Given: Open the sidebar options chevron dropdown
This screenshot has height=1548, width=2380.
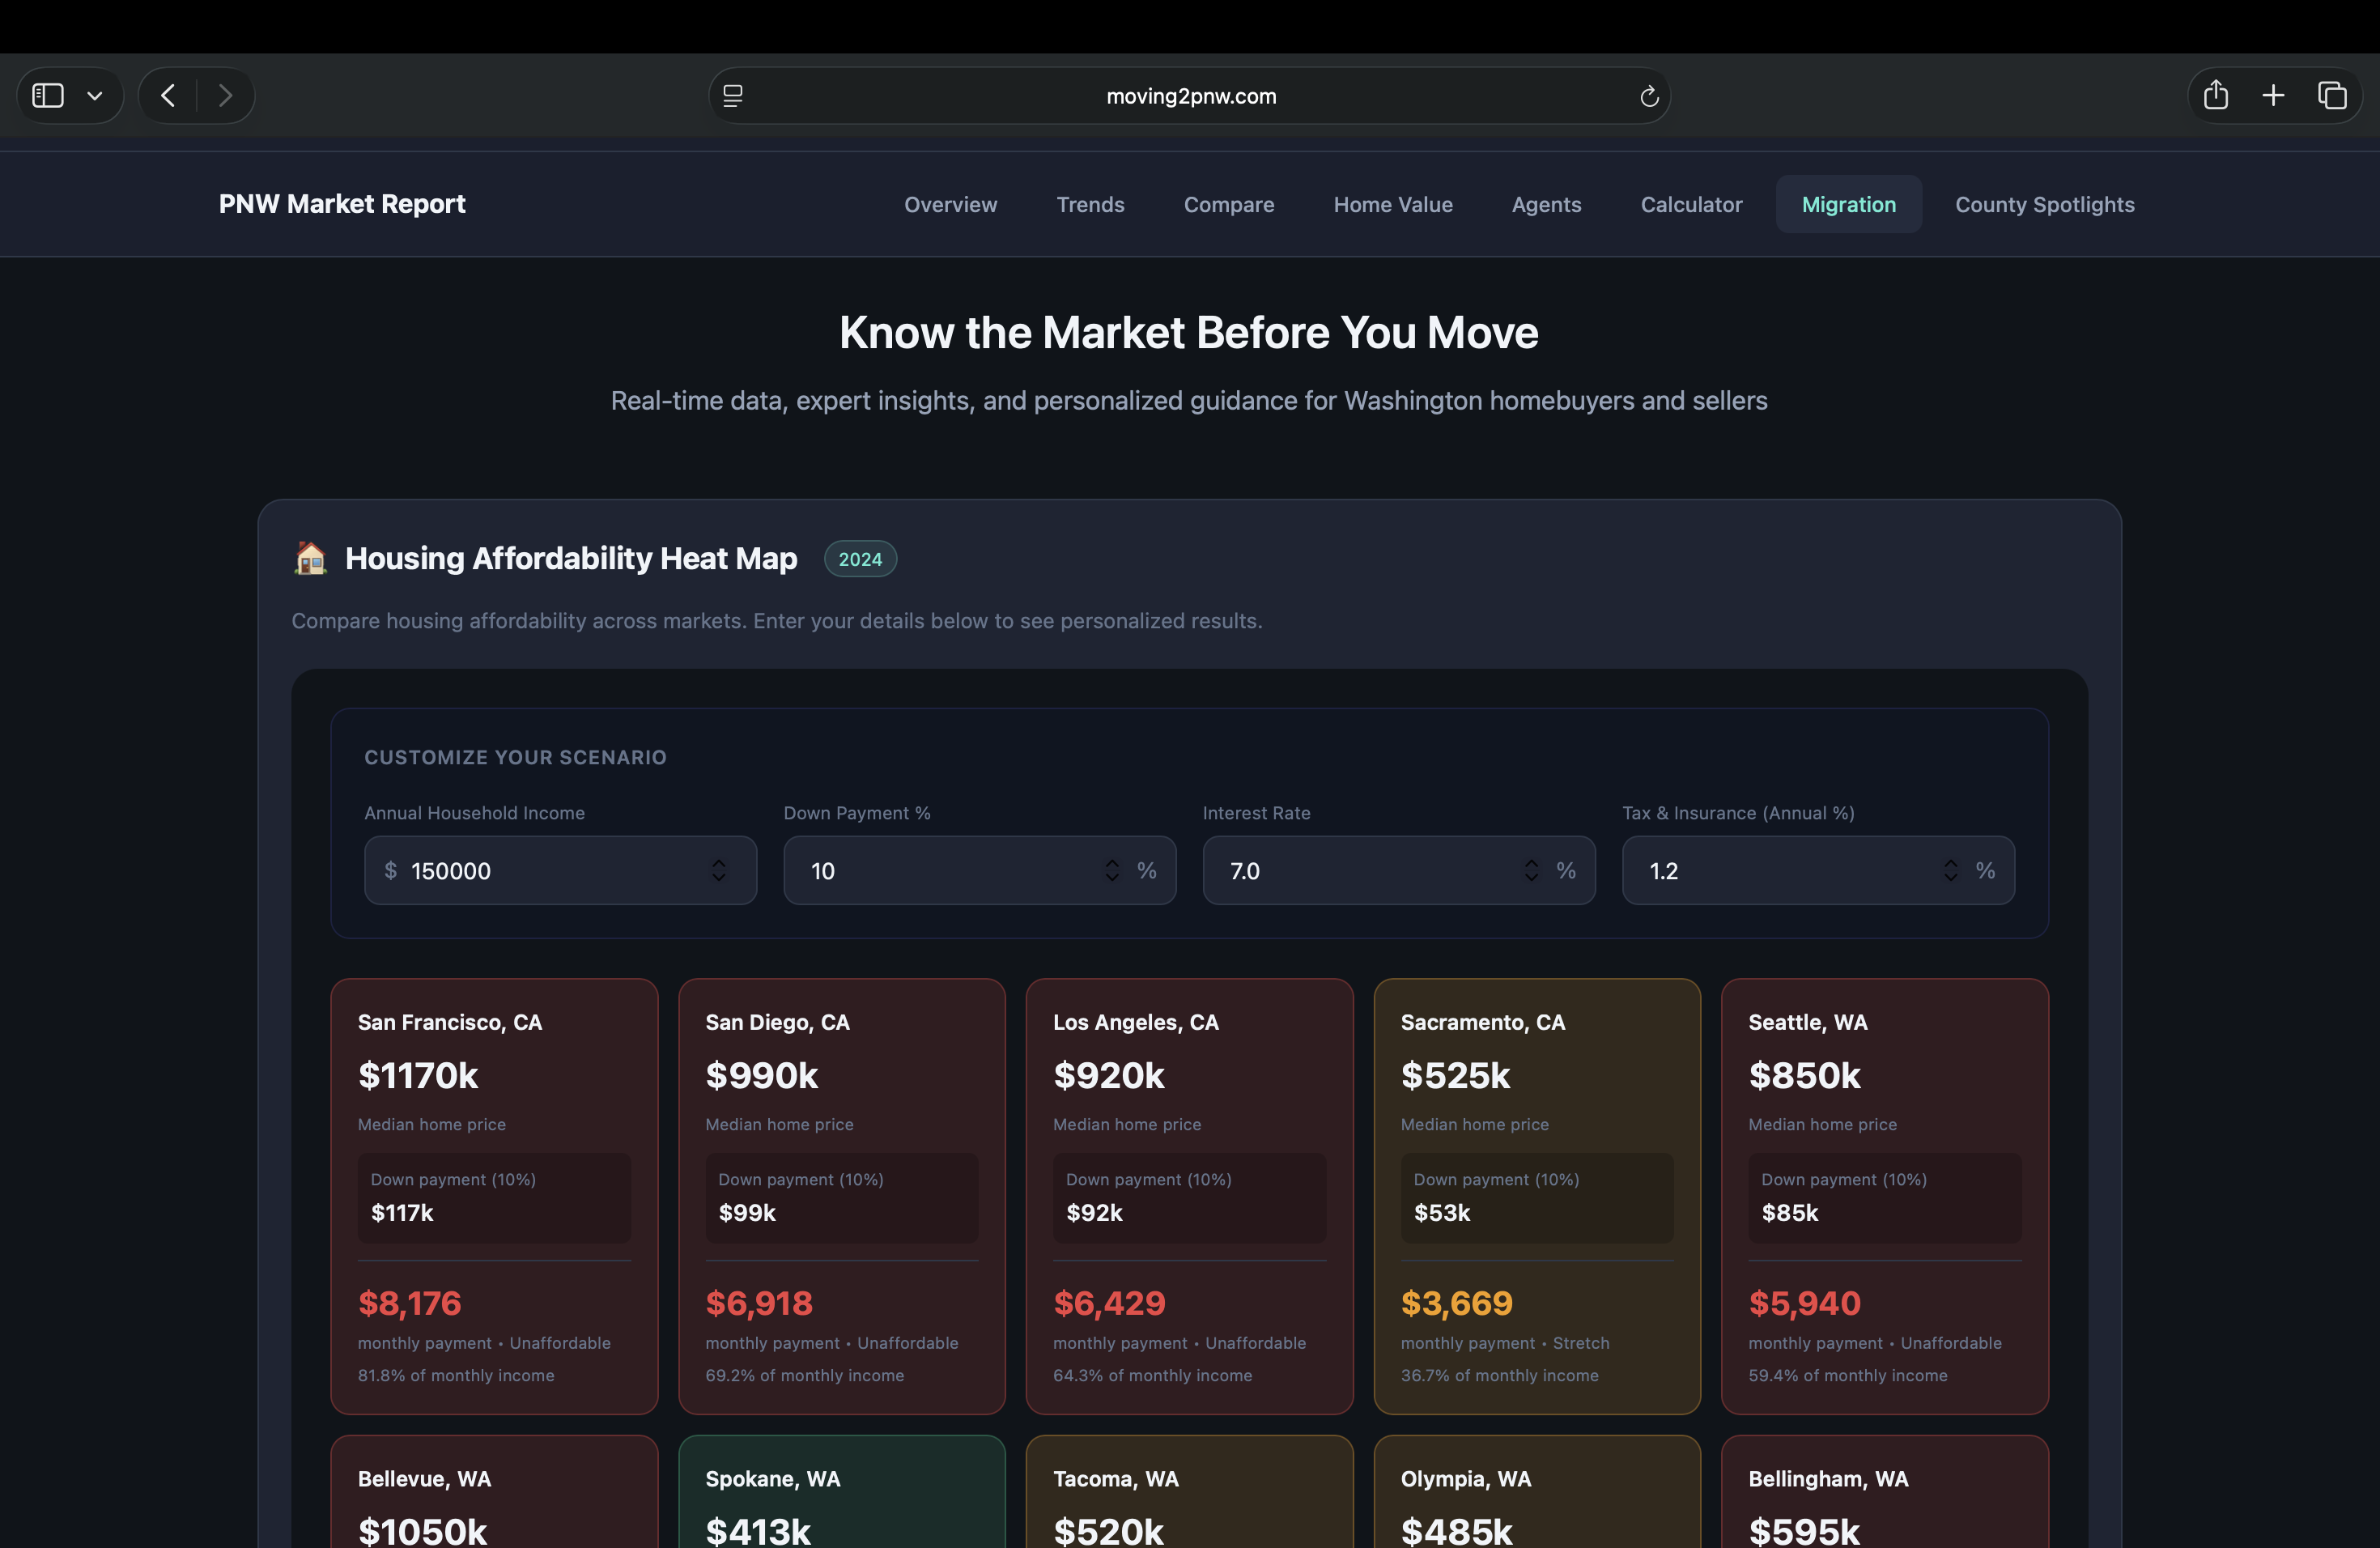Looking at the screenshot, I should (x=95, y=96).
